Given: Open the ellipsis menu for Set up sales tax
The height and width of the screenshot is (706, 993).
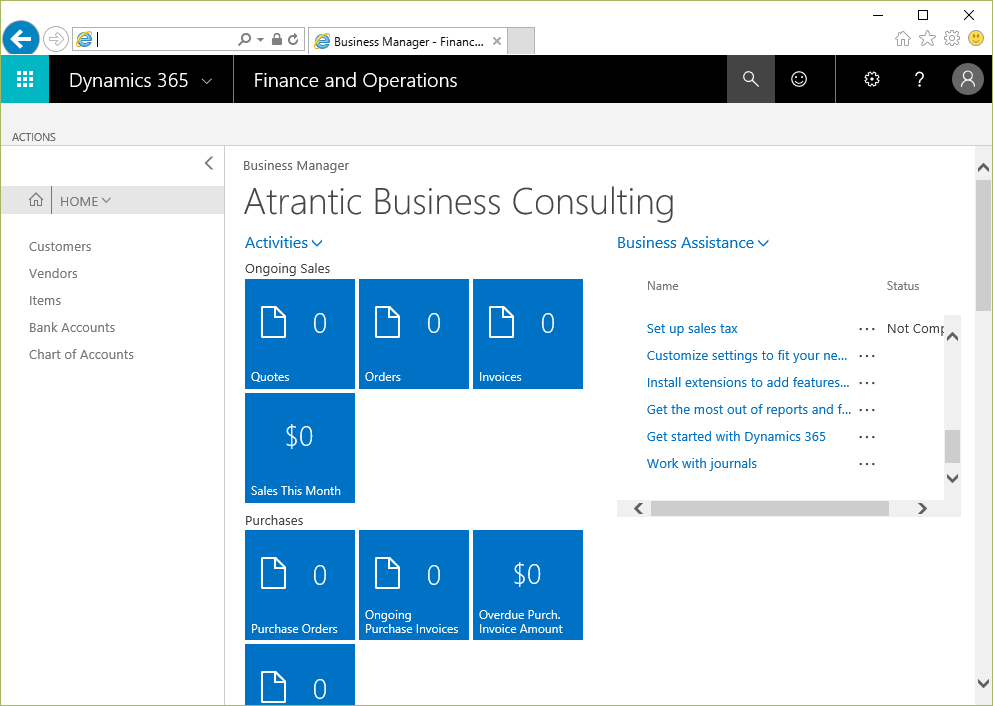Looking at the screenshot, I should pyautogui.click(x=867, y=329).
